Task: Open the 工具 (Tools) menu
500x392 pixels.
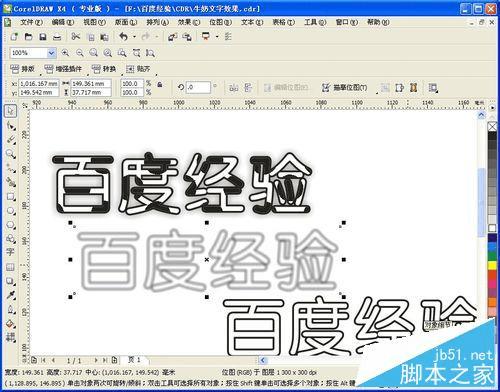Action: (x=315, y=22)
